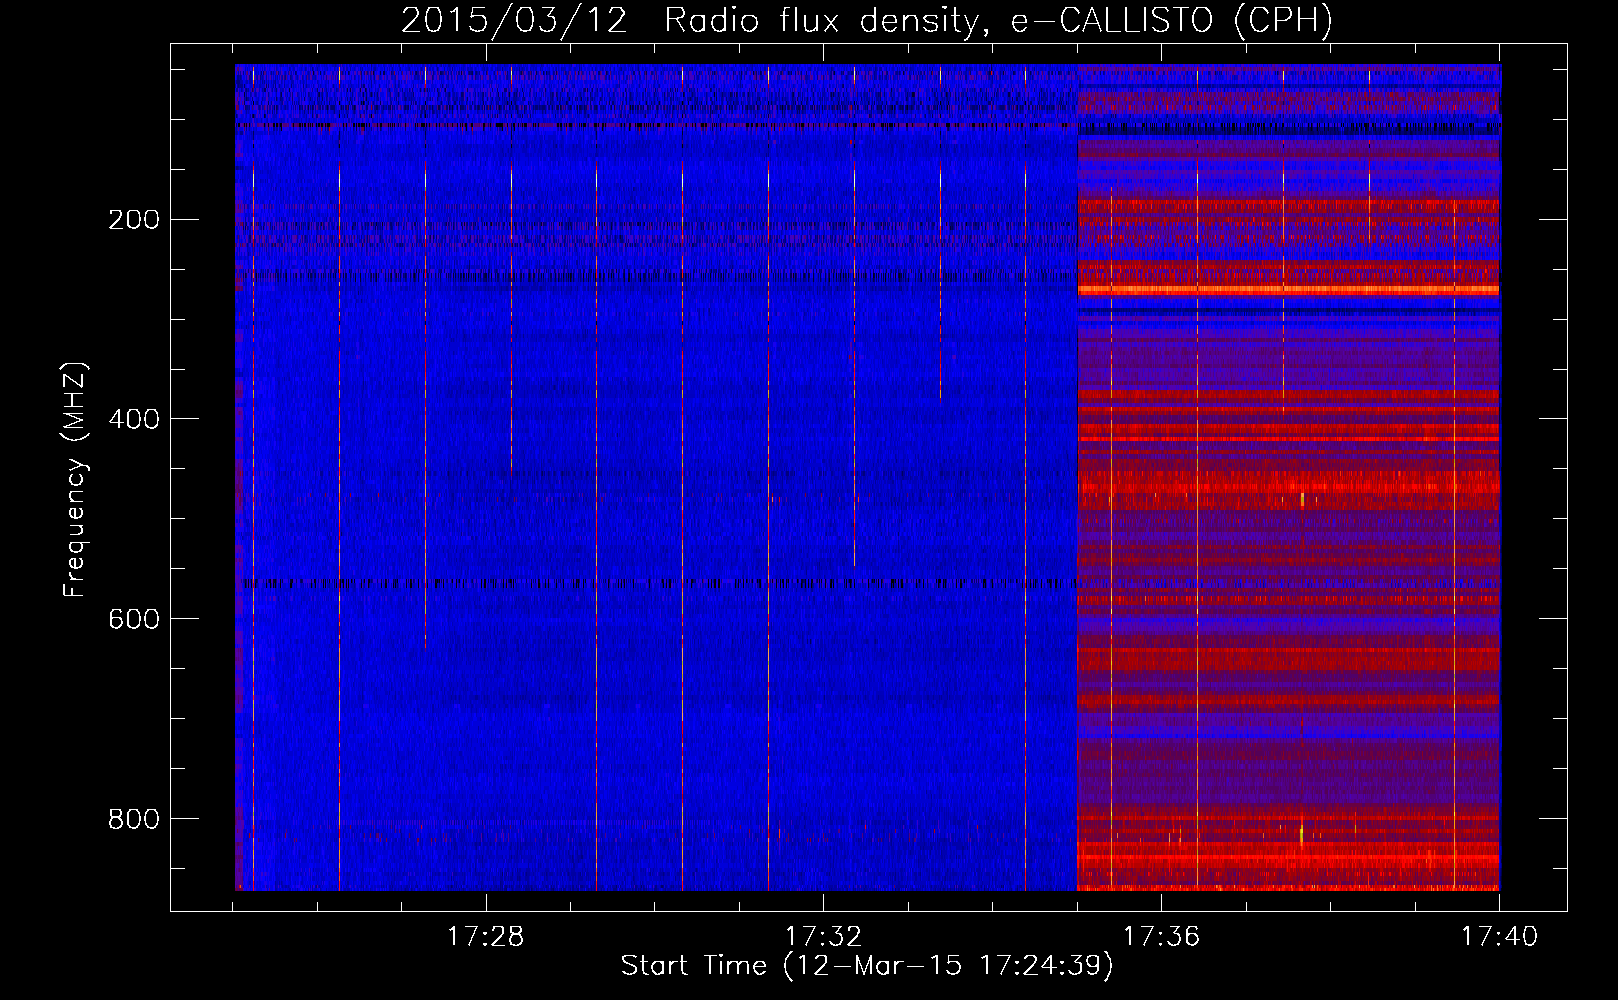
Task: Click the '17:28' time tick label
Action: (x=485, y=937)
